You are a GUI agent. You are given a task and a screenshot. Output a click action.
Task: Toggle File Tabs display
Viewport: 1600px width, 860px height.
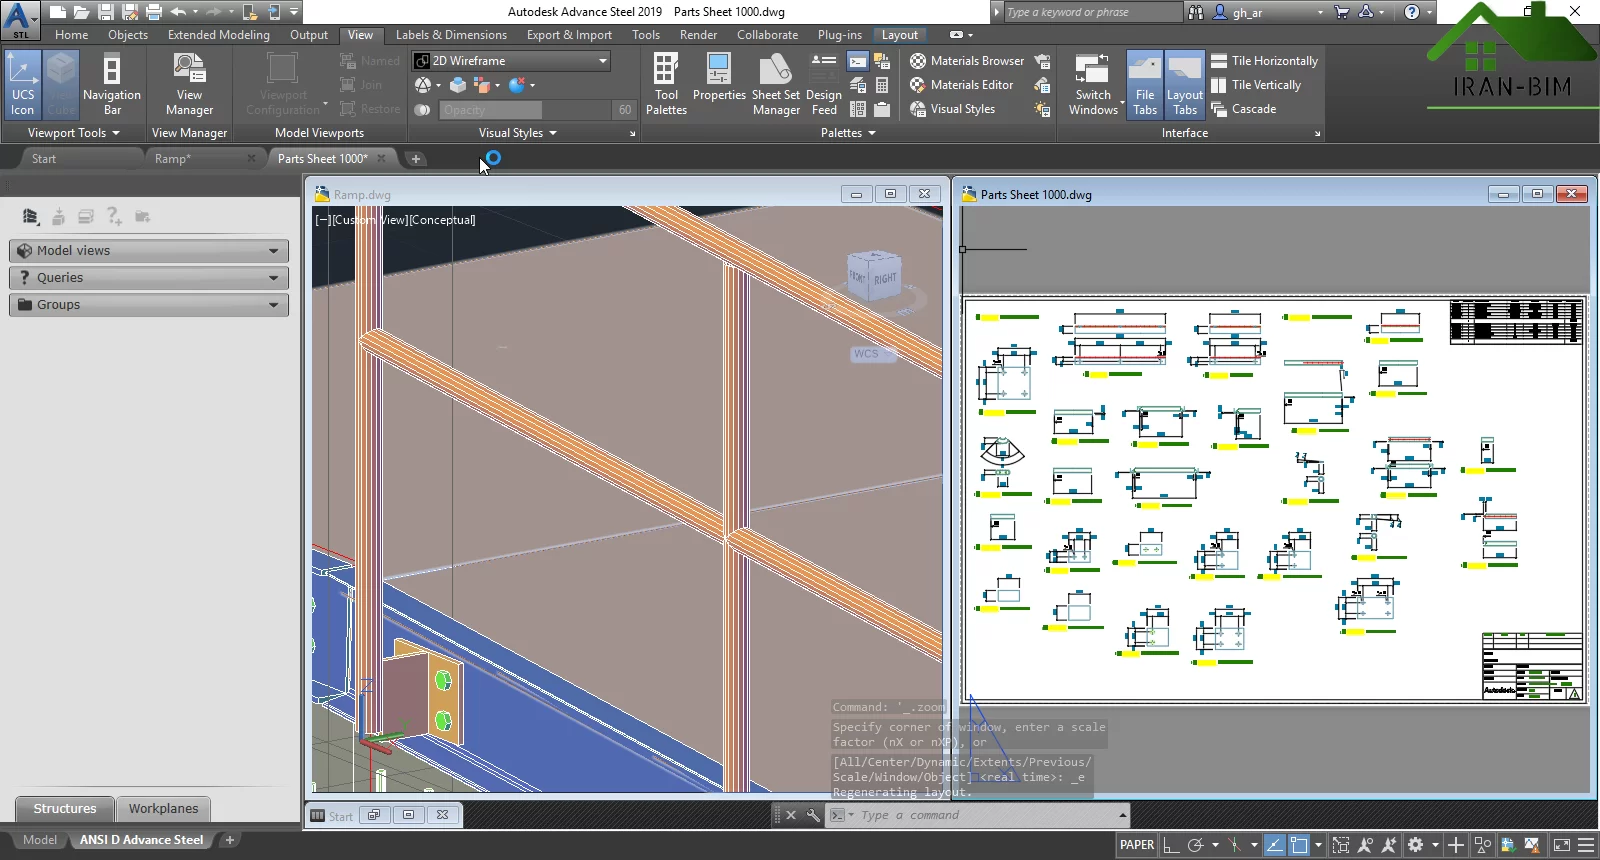[x=1145, y=84]
